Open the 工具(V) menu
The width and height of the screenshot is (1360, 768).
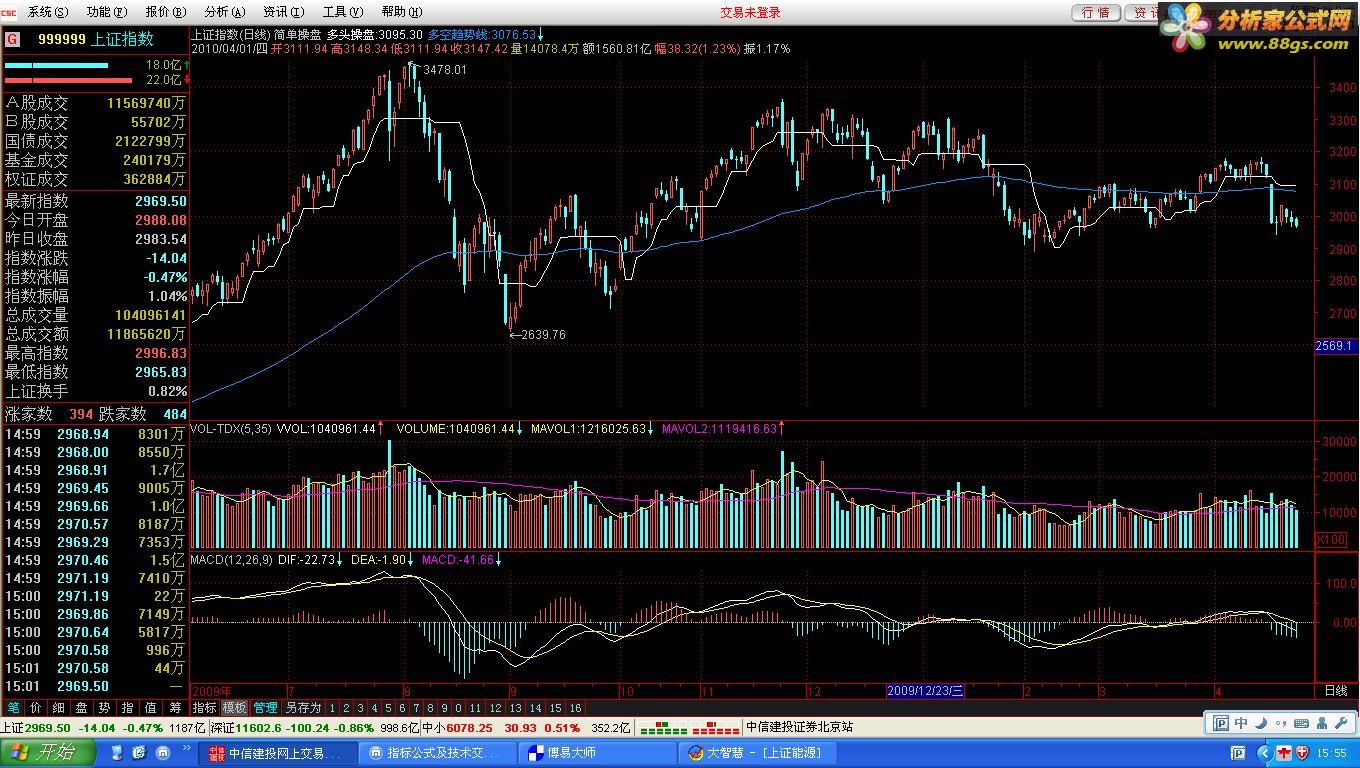[342, 12]
